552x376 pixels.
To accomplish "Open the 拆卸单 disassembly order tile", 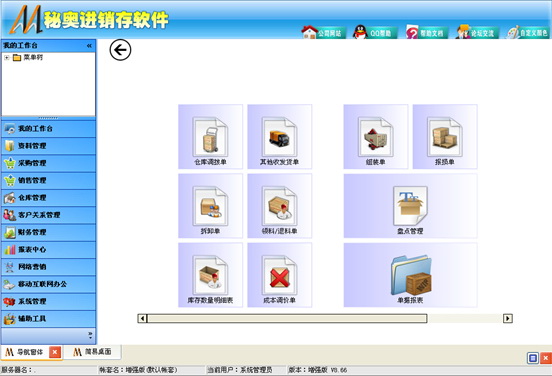I will [x=210, y=206].
